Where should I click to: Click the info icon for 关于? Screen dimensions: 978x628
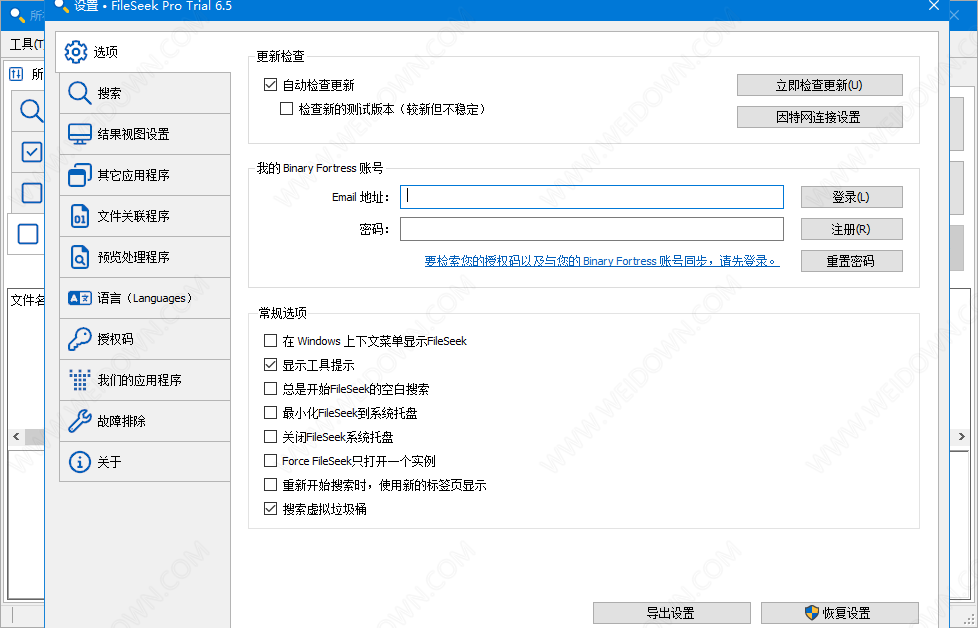pyautogui.click(x=80, y=462)
